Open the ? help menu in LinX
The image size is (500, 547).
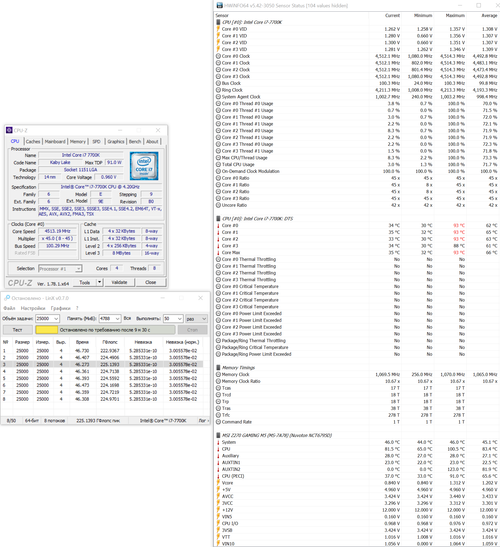[77, 308]
